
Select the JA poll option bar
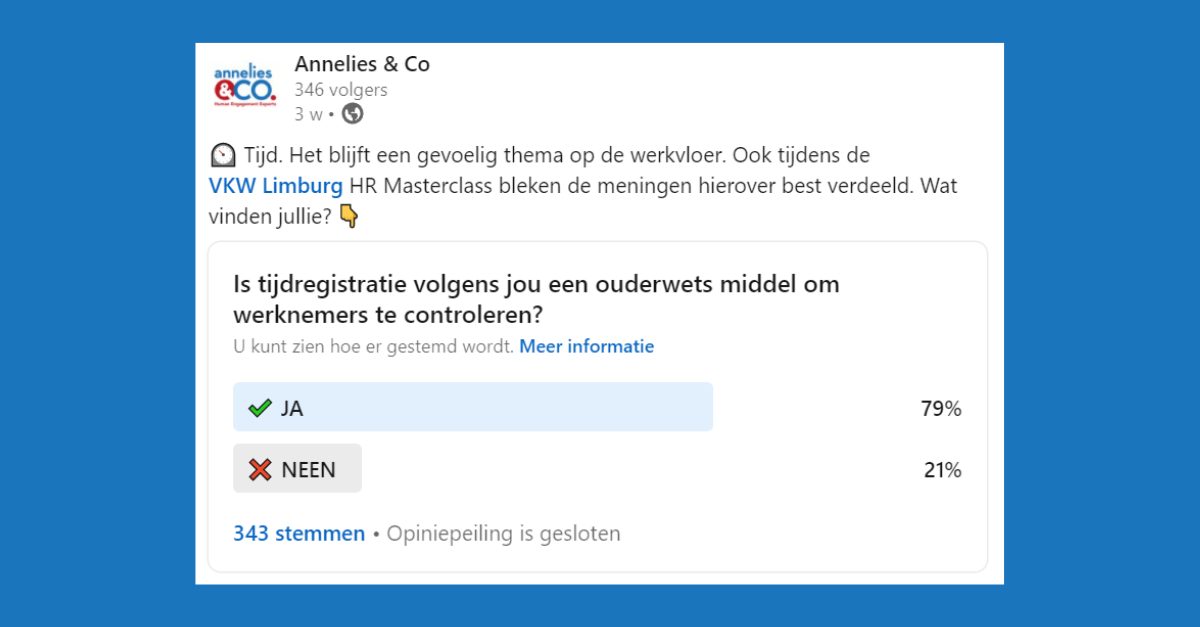tap(473, 407)
